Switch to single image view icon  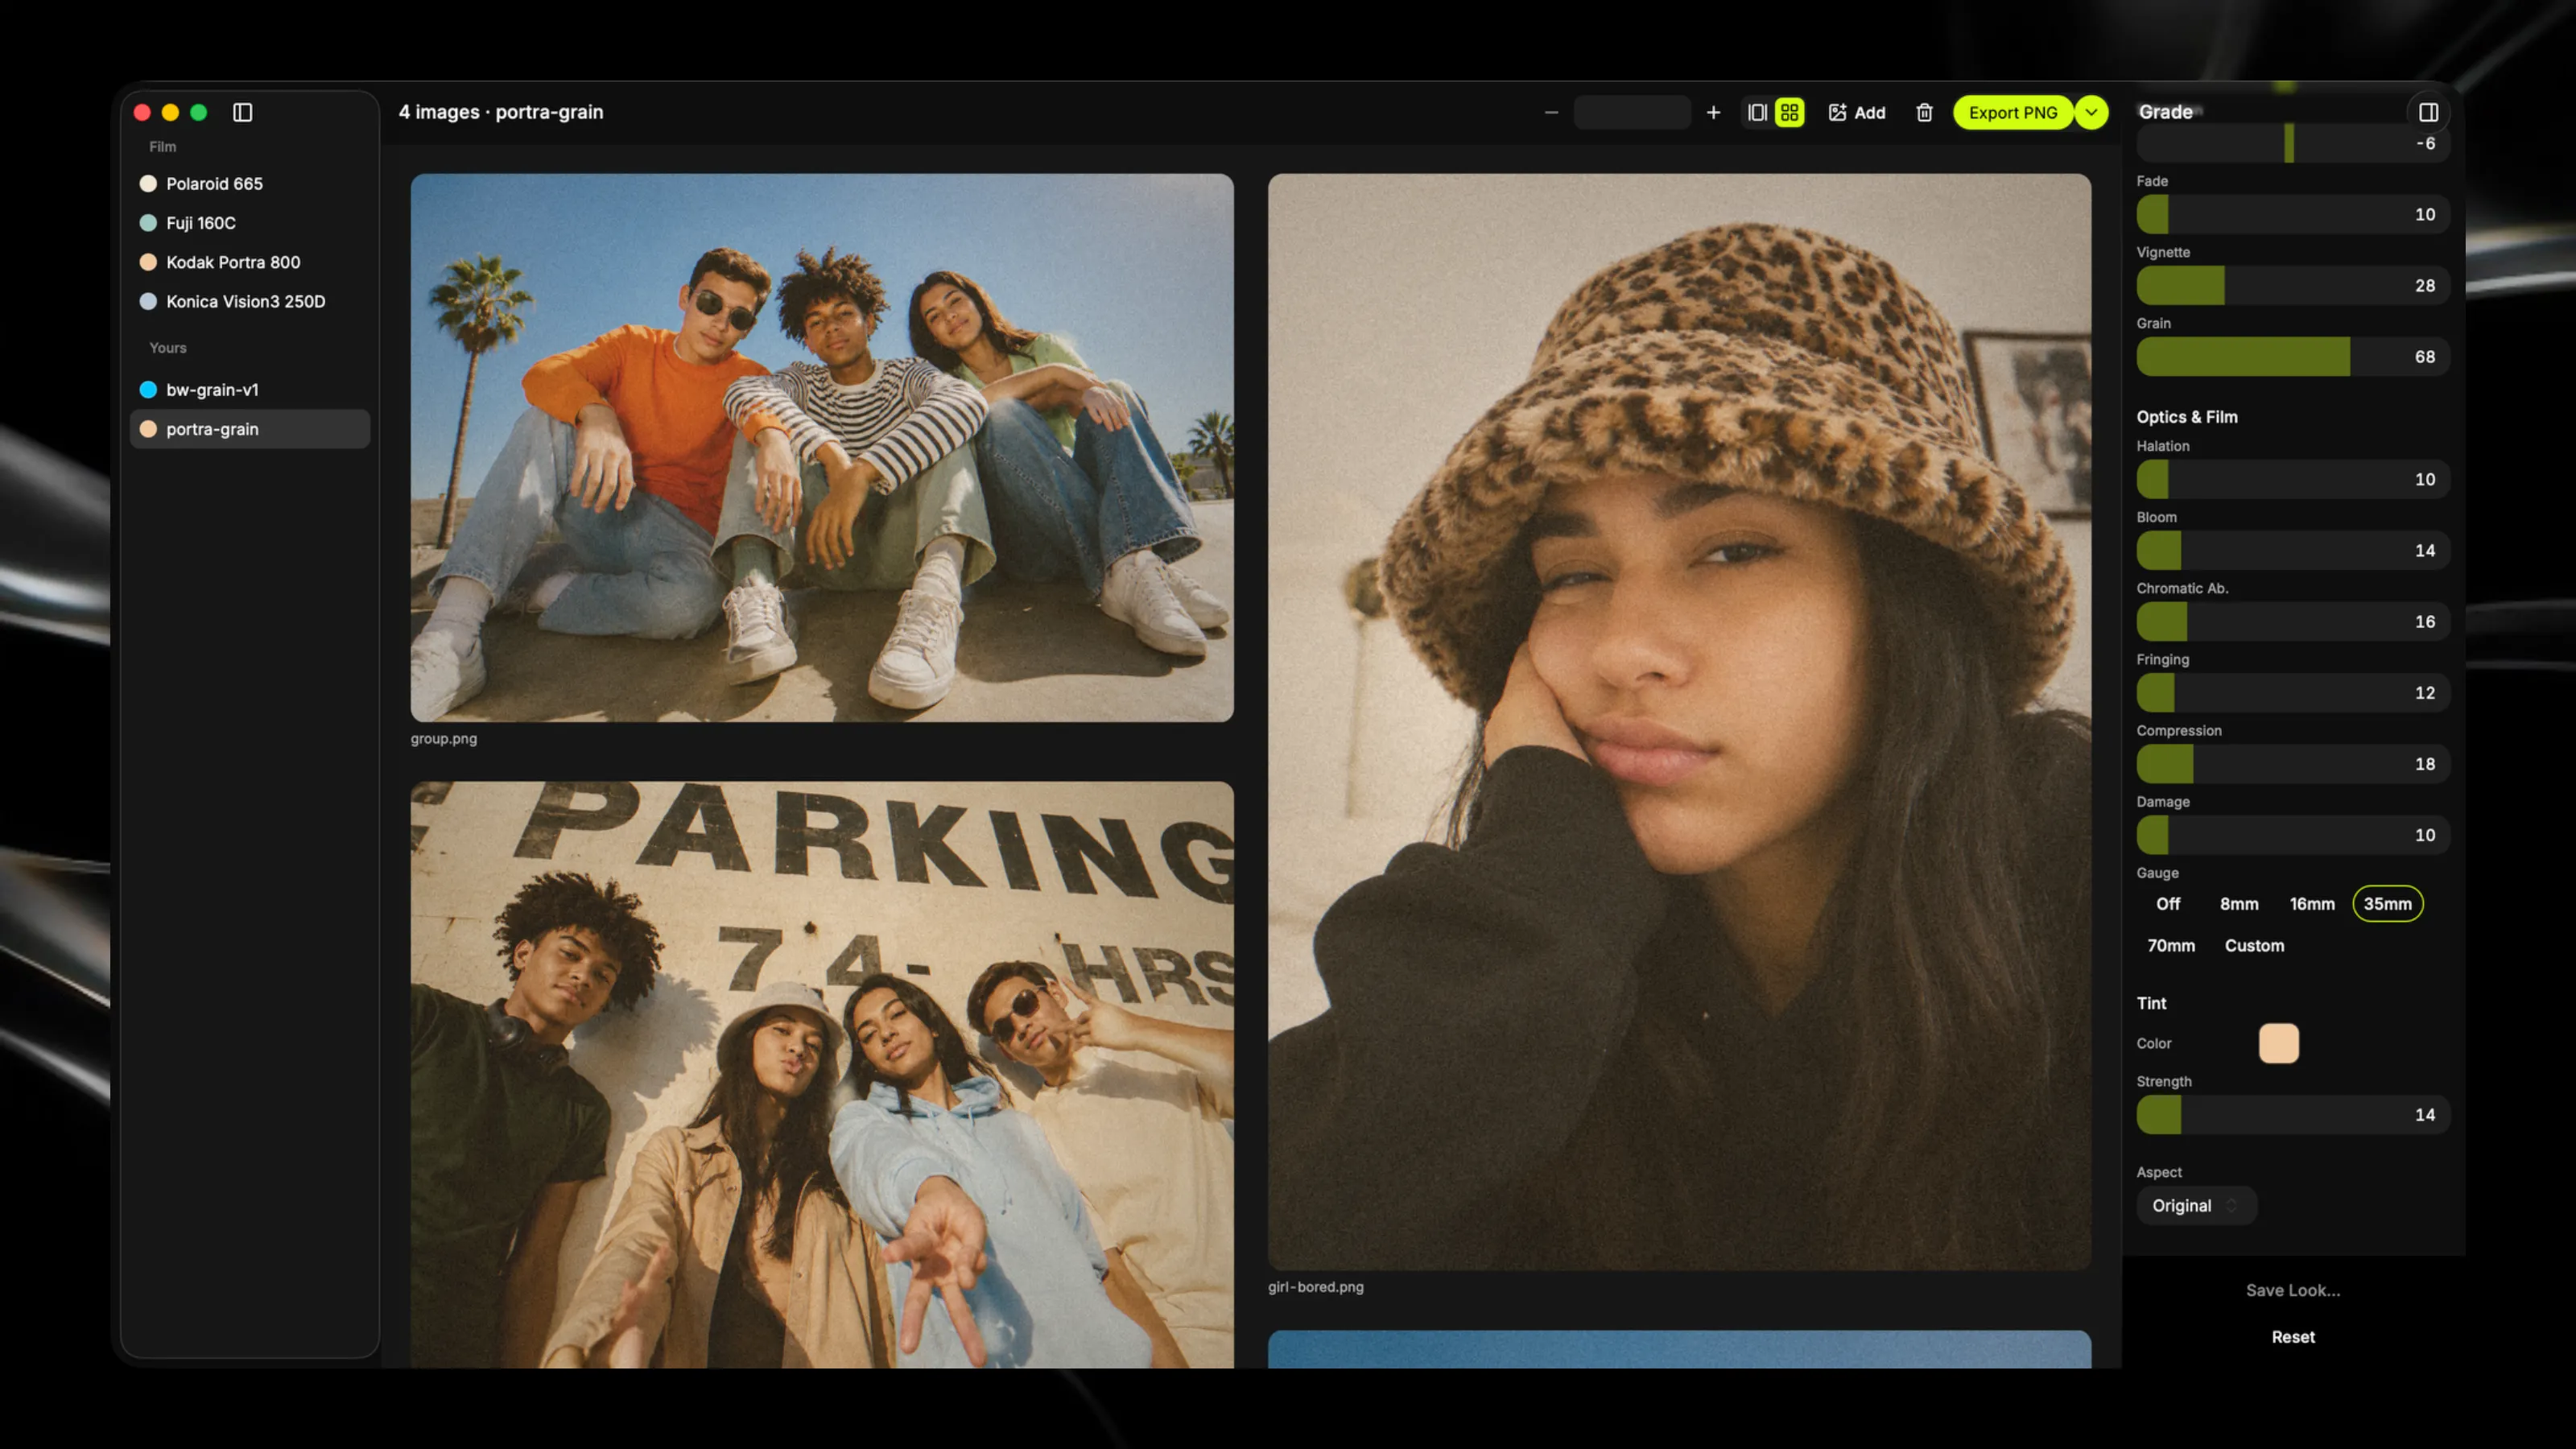1757,112
